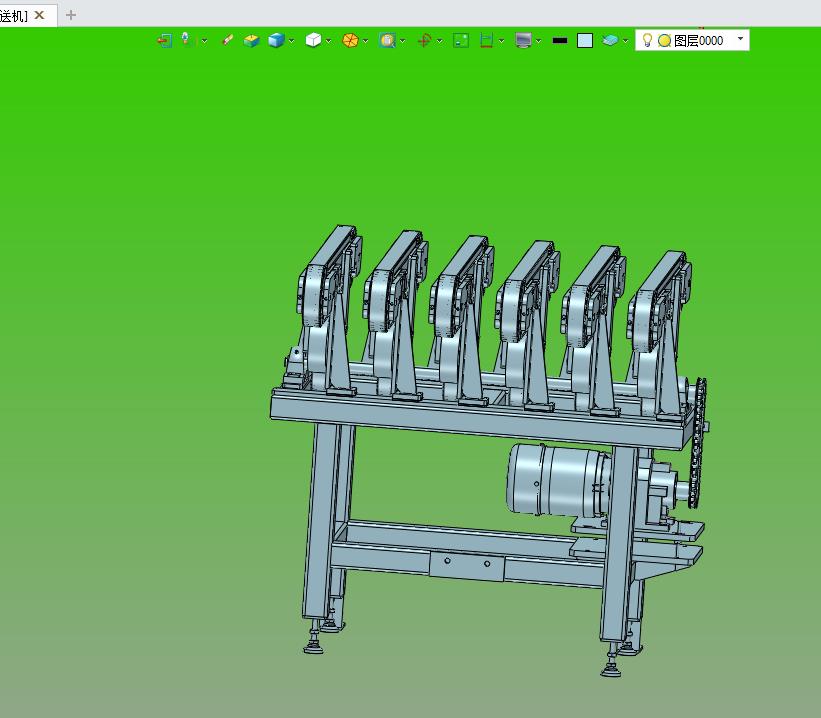Open dropdown arrow beside the blue shaded cube
This screenshot has height=718, width=821.
coord(292,41)
